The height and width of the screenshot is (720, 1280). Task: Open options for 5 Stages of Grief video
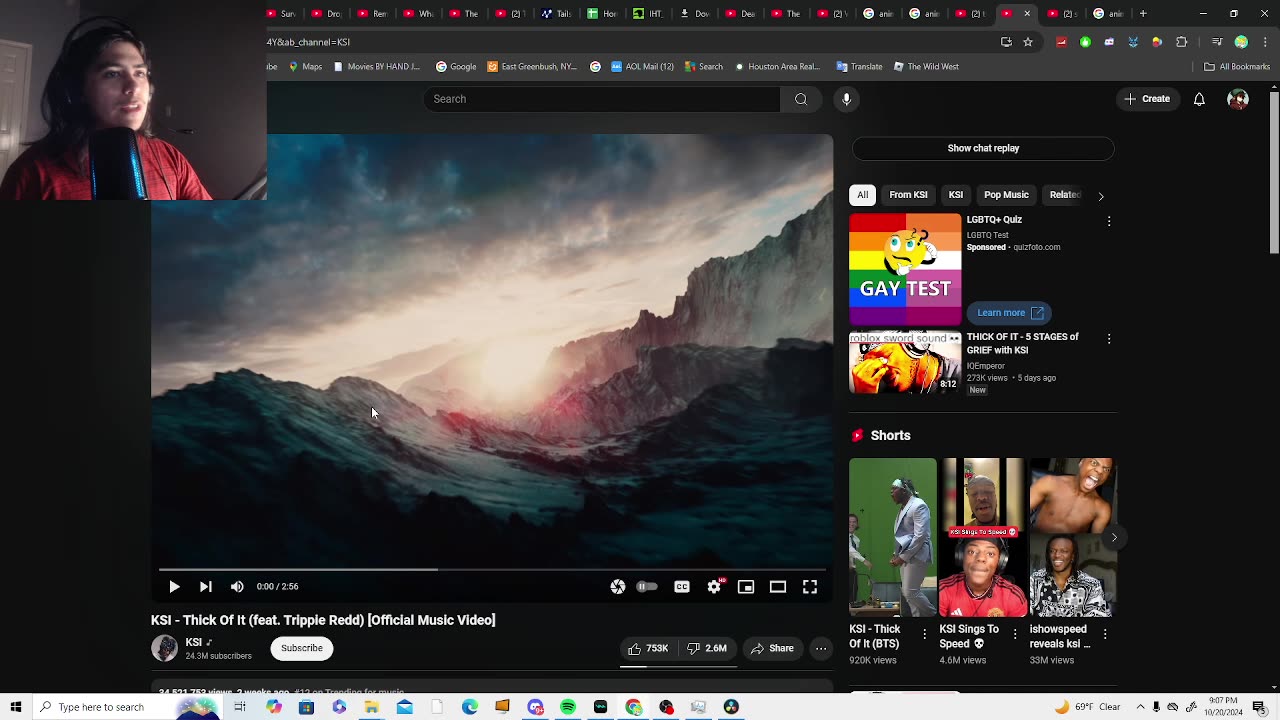pyautogui.click(x=1109, y=339)
